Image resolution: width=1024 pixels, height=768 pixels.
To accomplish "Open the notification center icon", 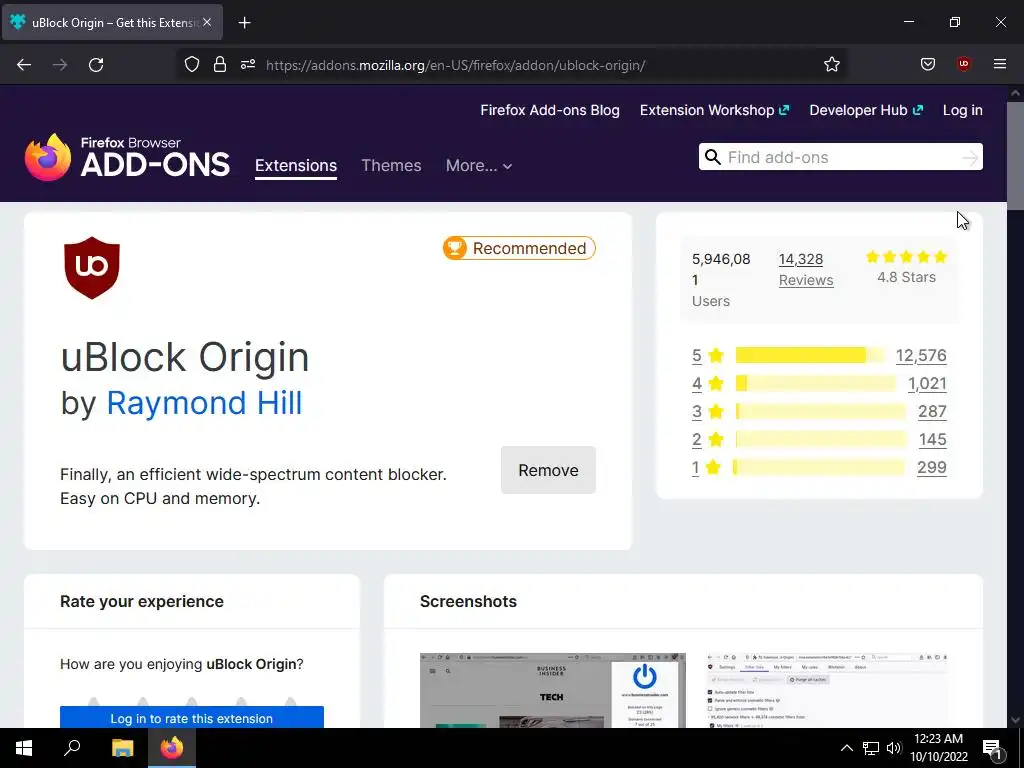I will 993,748.
